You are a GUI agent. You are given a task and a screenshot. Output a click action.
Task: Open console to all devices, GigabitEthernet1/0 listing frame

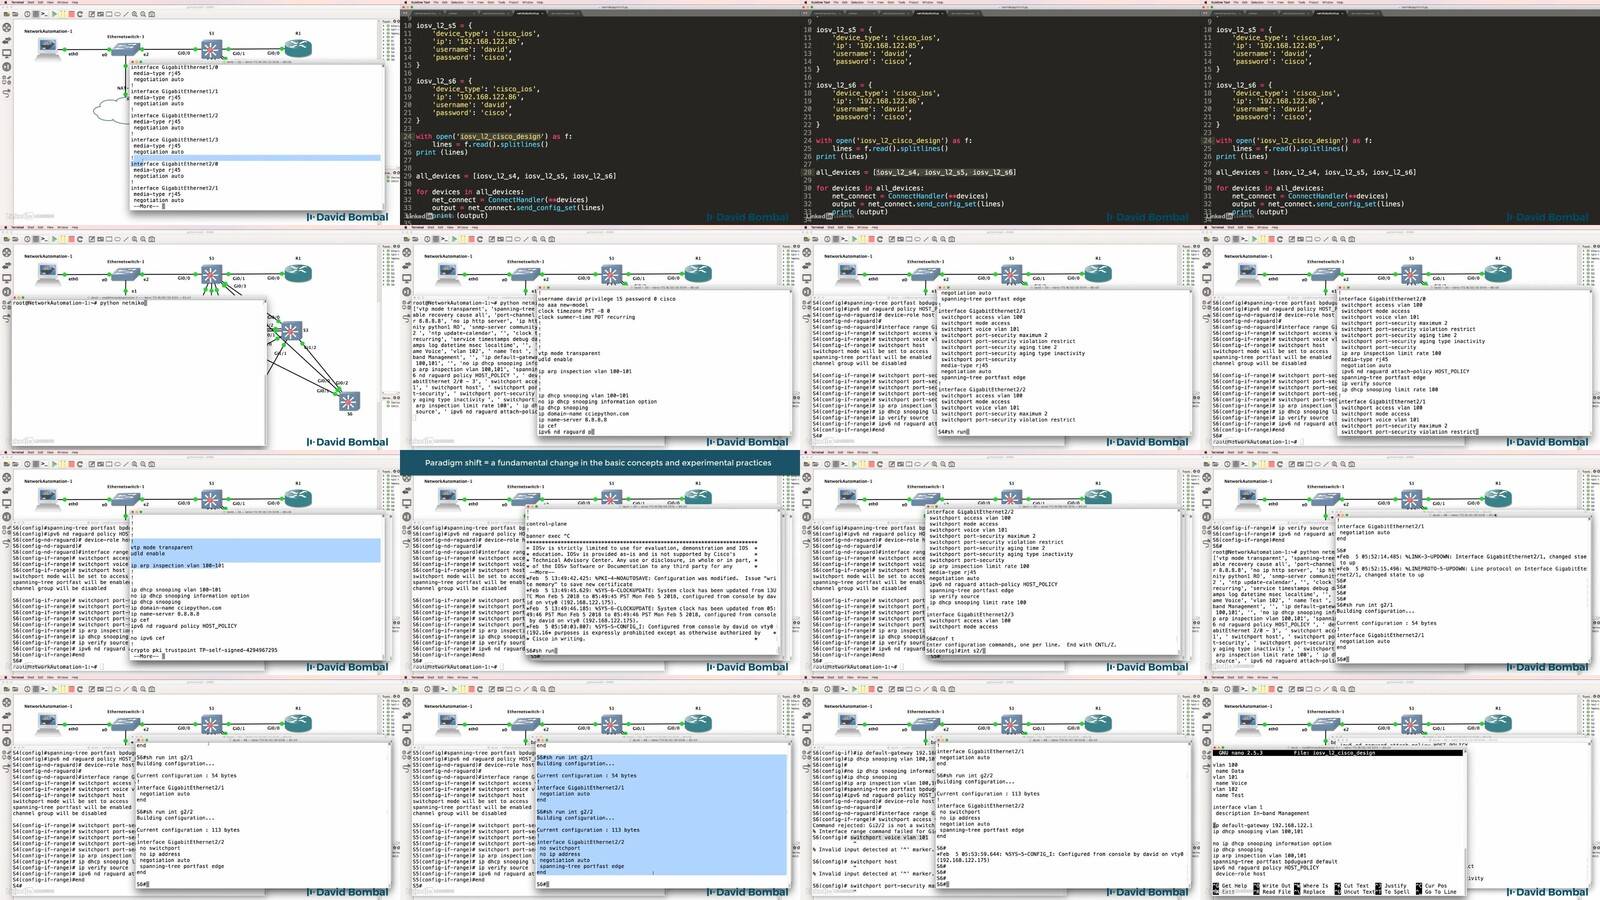click(x=44, y=14)
